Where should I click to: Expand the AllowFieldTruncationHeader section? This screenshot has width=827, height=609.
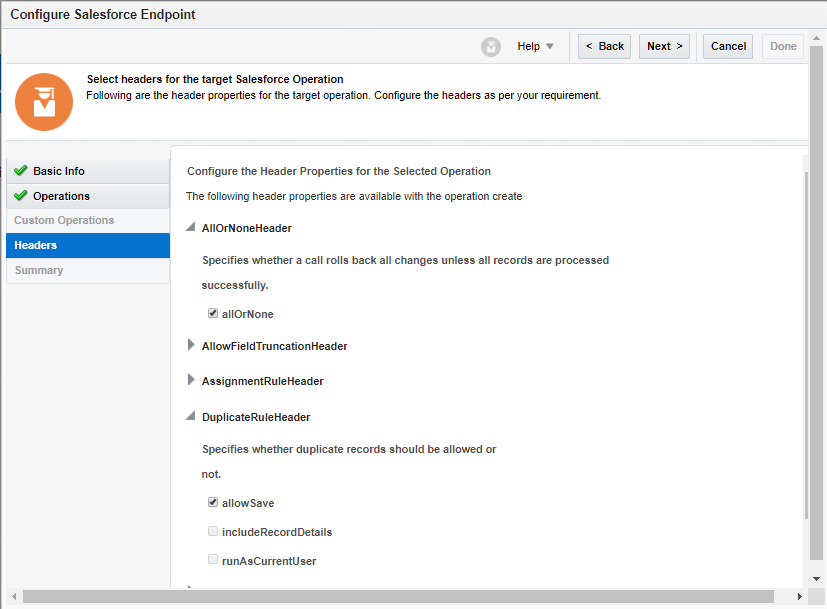[x=191, y=345]
